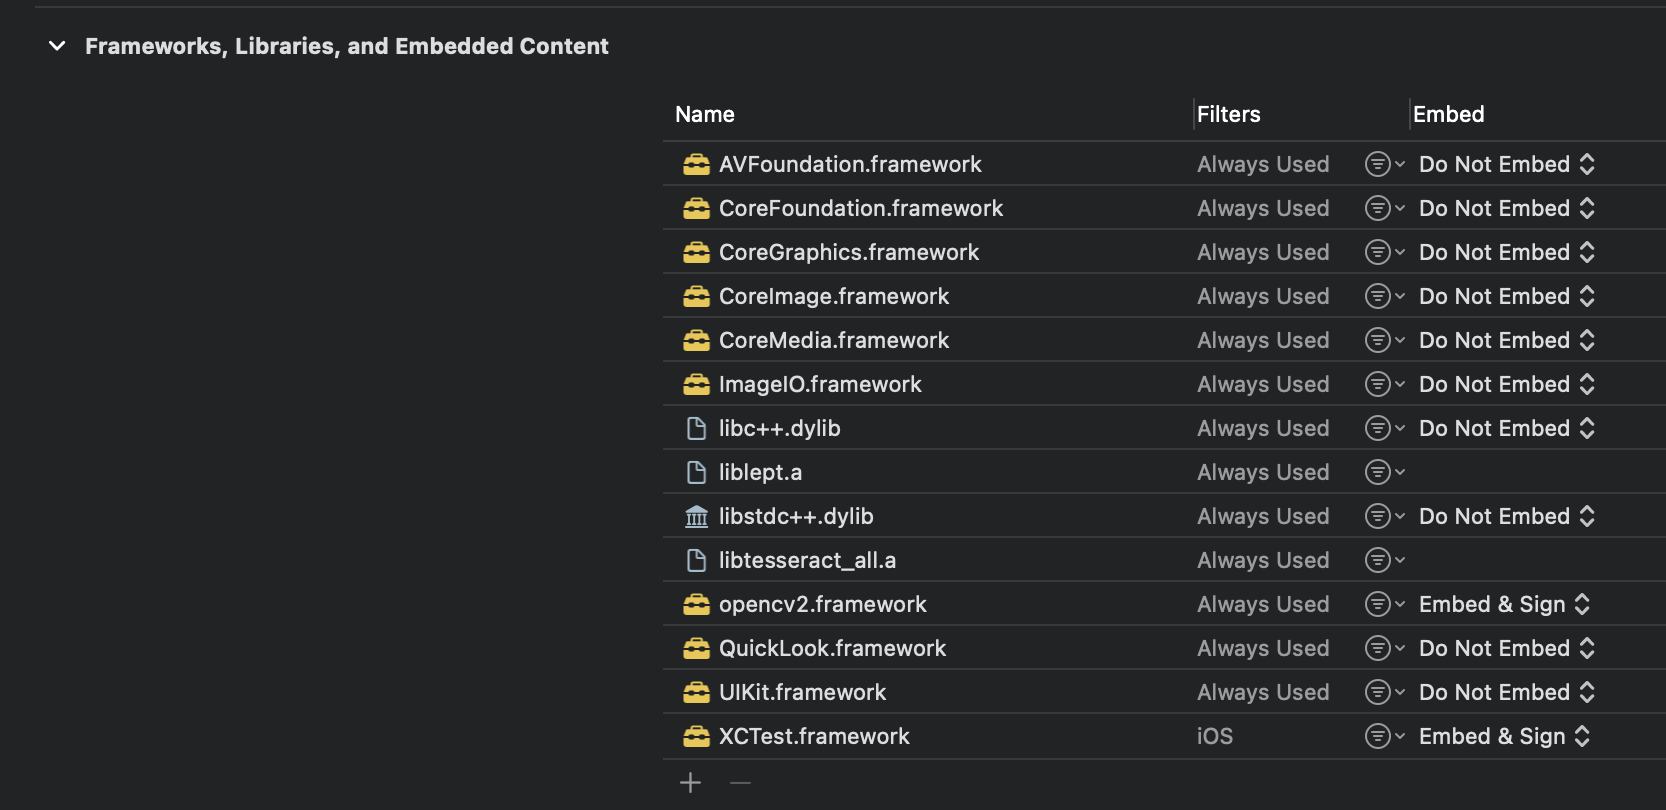Select the liblept.a row name
The width and height of the screenshot is (1666, 810).
point(760,472)
